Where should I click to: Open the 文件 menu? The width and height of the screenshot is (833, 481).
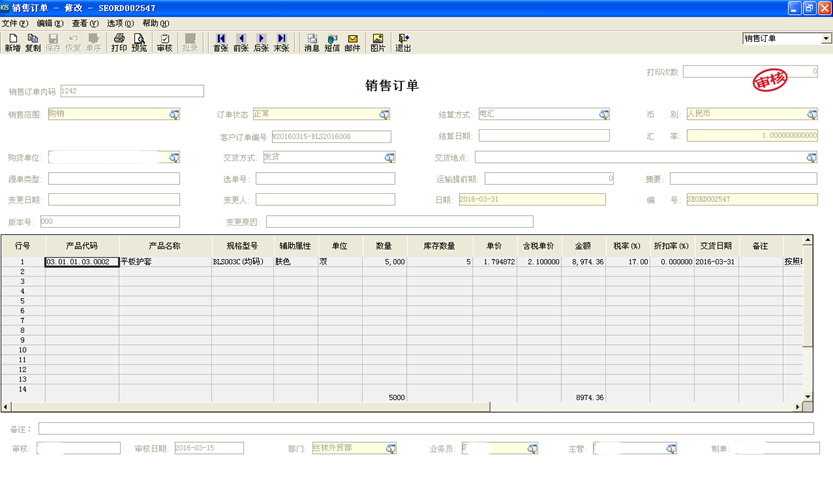[15, 23]
